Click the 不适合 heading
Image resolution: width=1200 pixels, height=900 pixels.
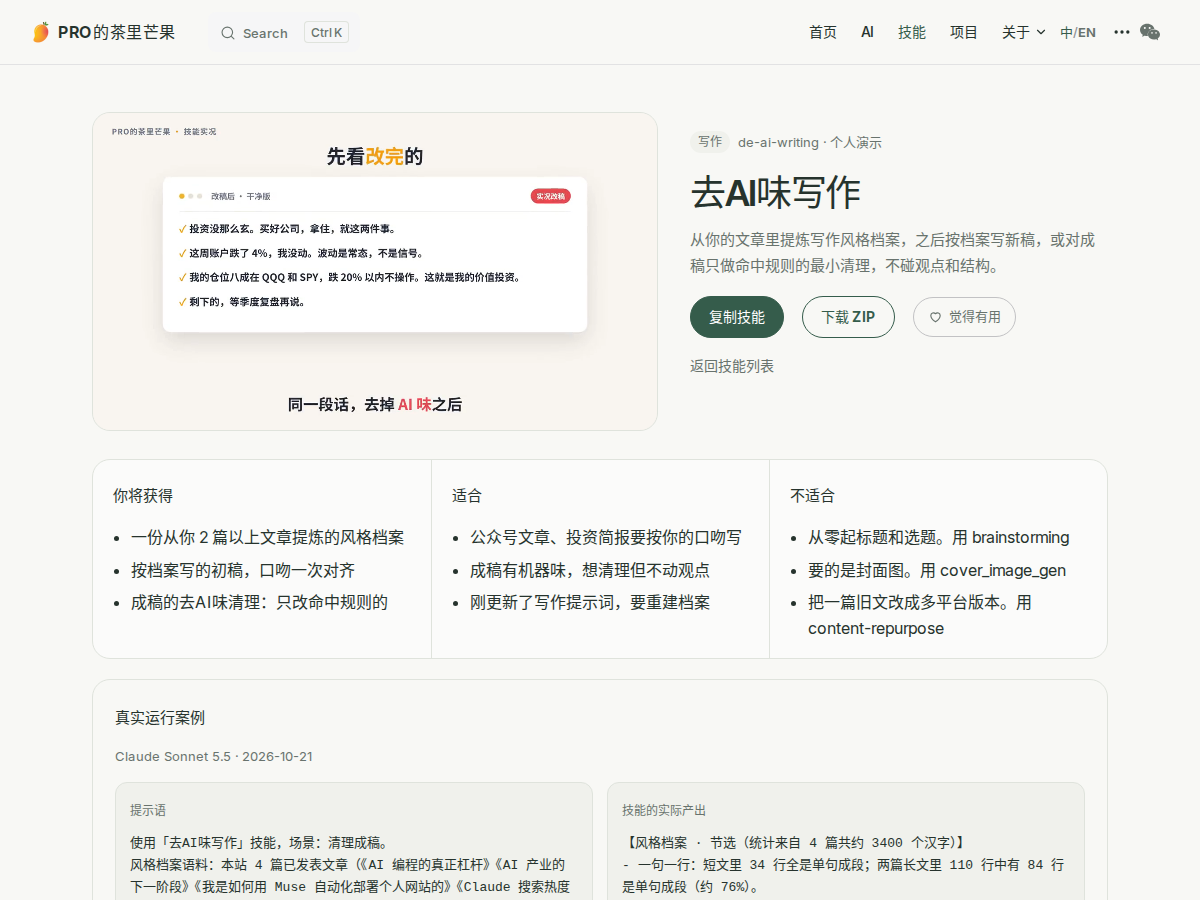coord(812,495)
